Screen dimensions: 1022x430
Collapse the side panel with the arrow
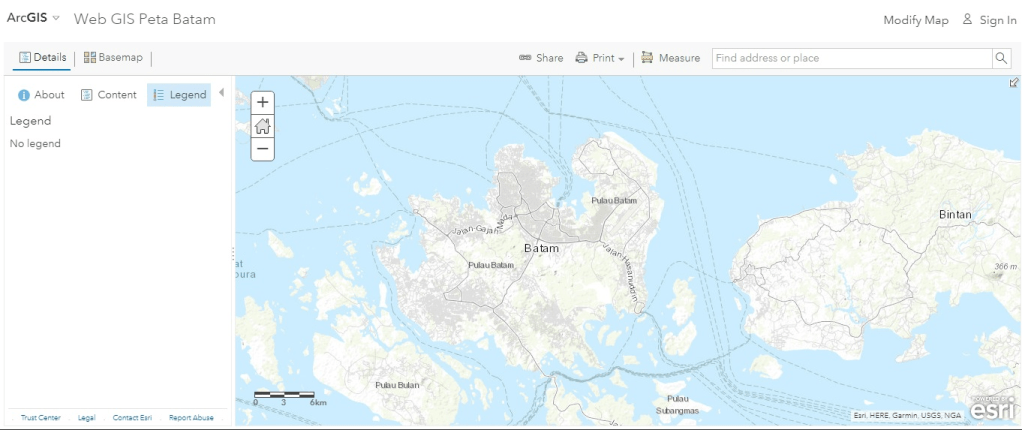221,93
